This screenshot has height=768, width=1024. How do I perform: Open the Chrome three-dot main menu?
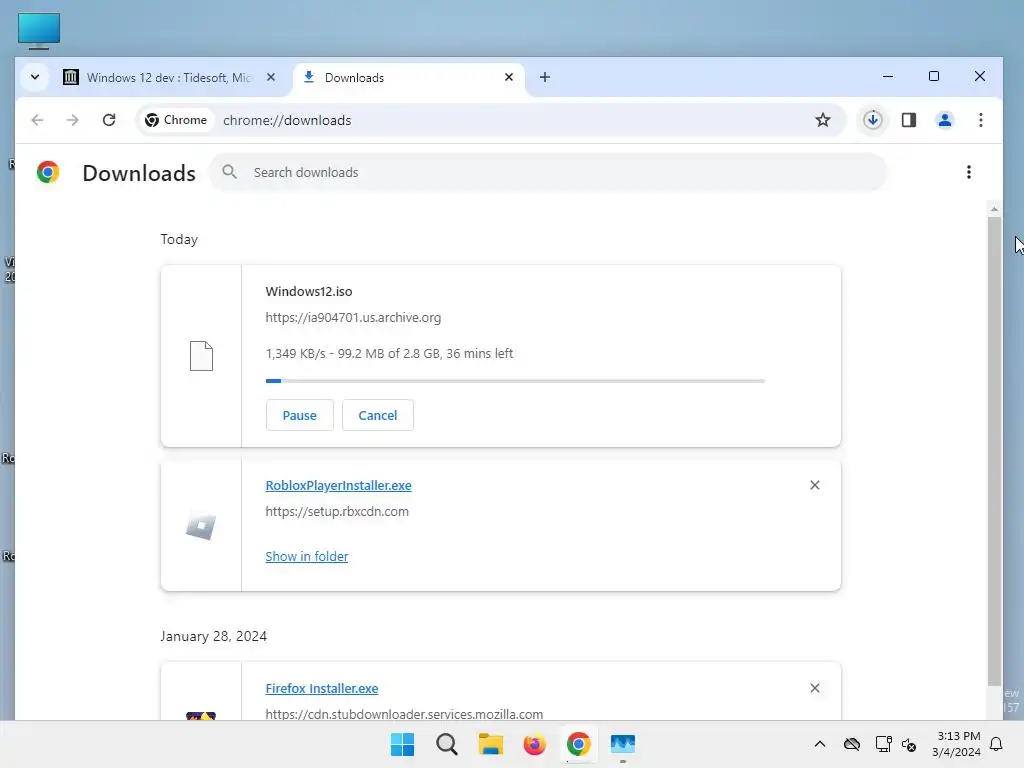coord(980,120)
